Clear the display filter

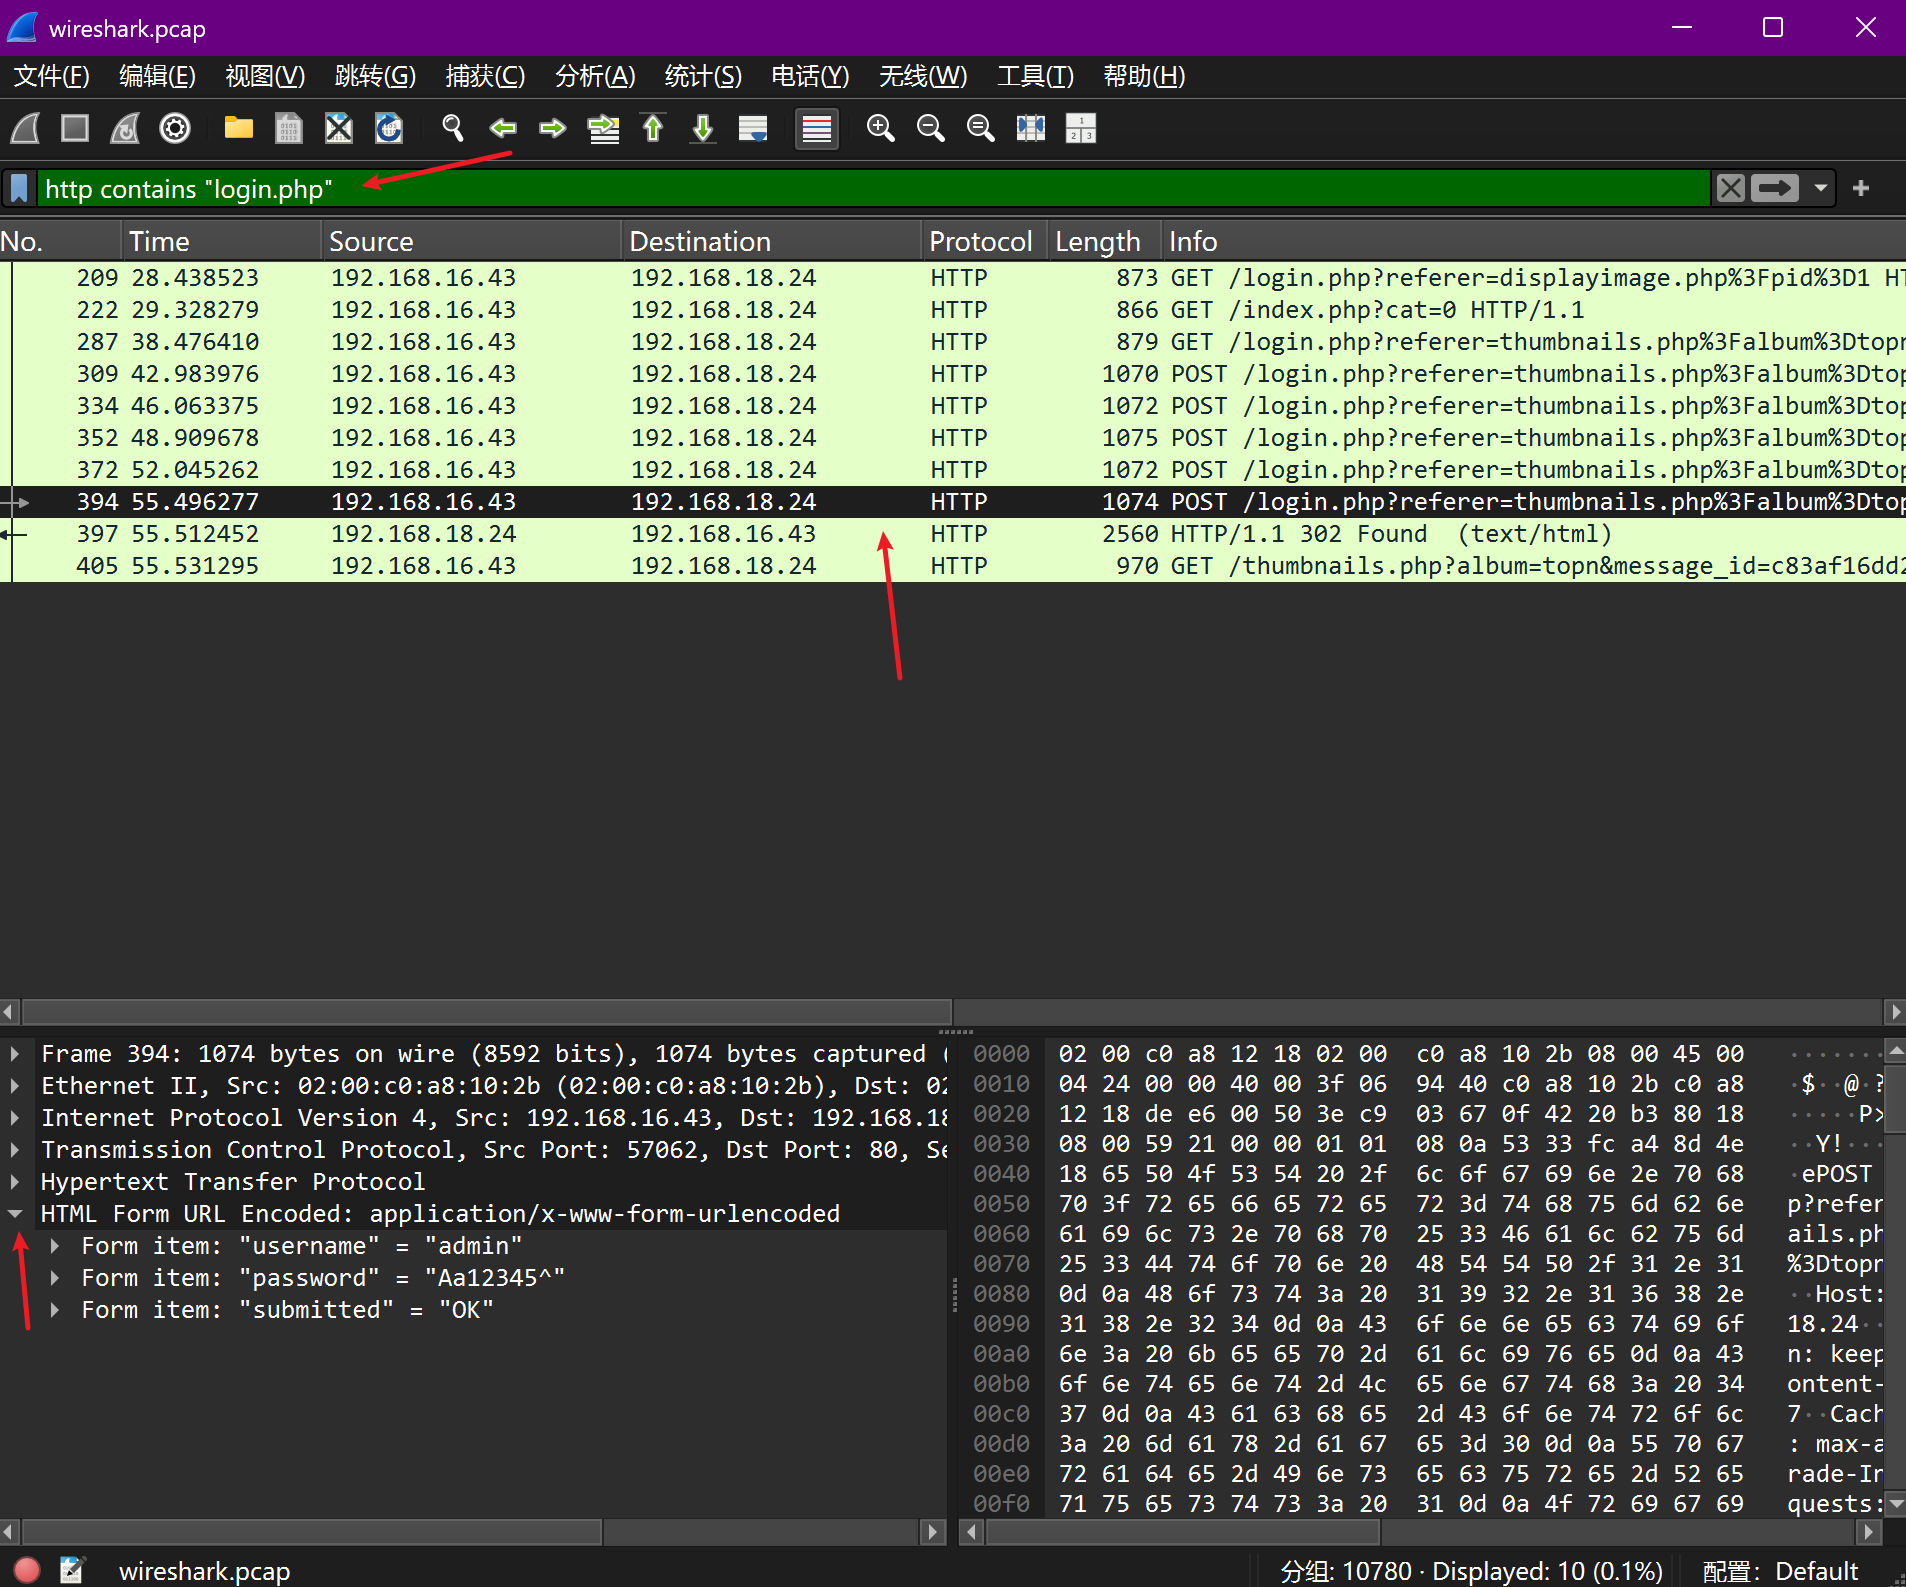[1731, 188]
